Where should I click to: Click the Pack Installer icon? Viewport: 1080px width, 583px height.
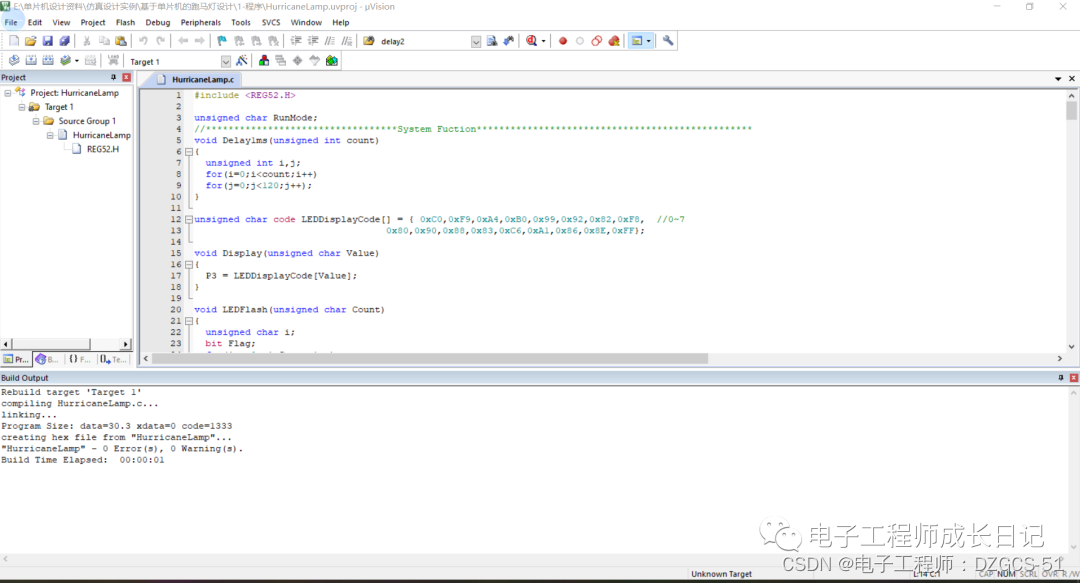[x=332, y=61]
